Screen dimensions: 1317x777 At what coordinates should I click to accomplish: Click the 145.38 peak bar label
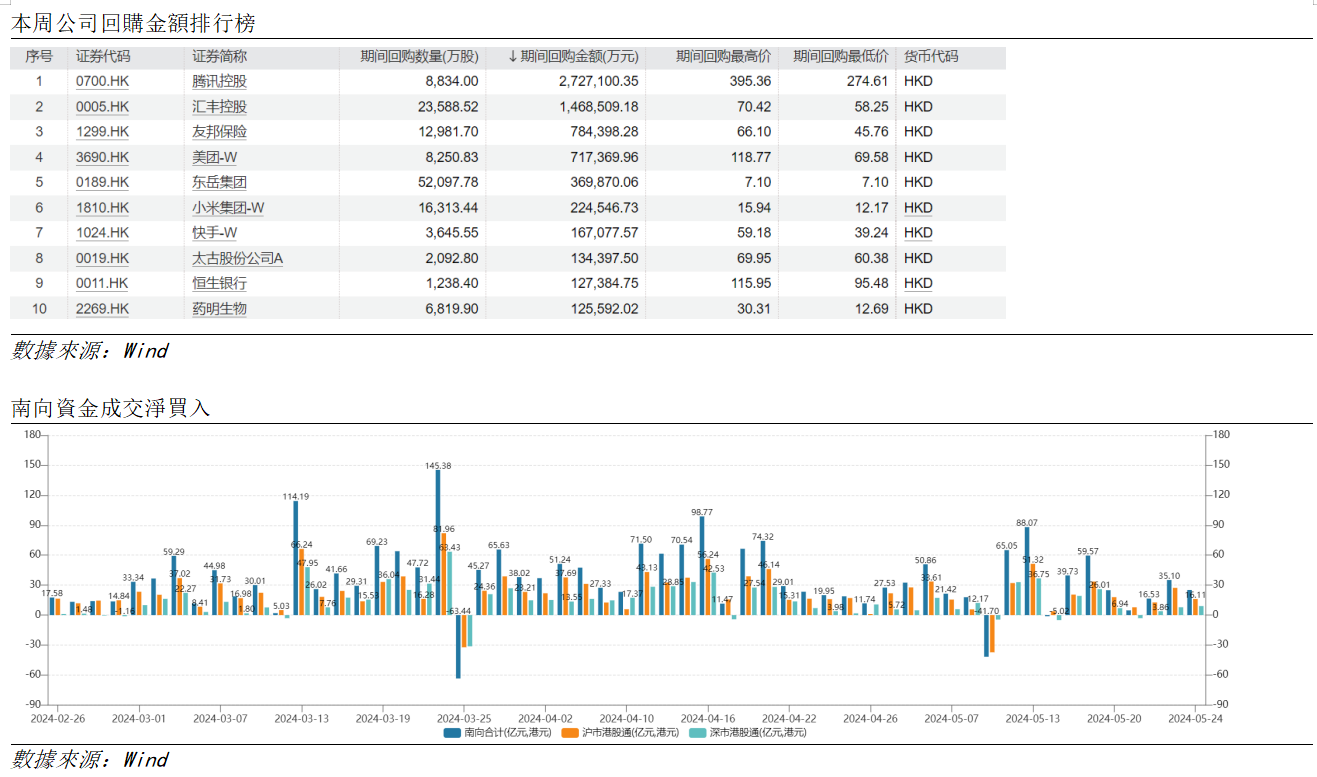coord(438,465)
